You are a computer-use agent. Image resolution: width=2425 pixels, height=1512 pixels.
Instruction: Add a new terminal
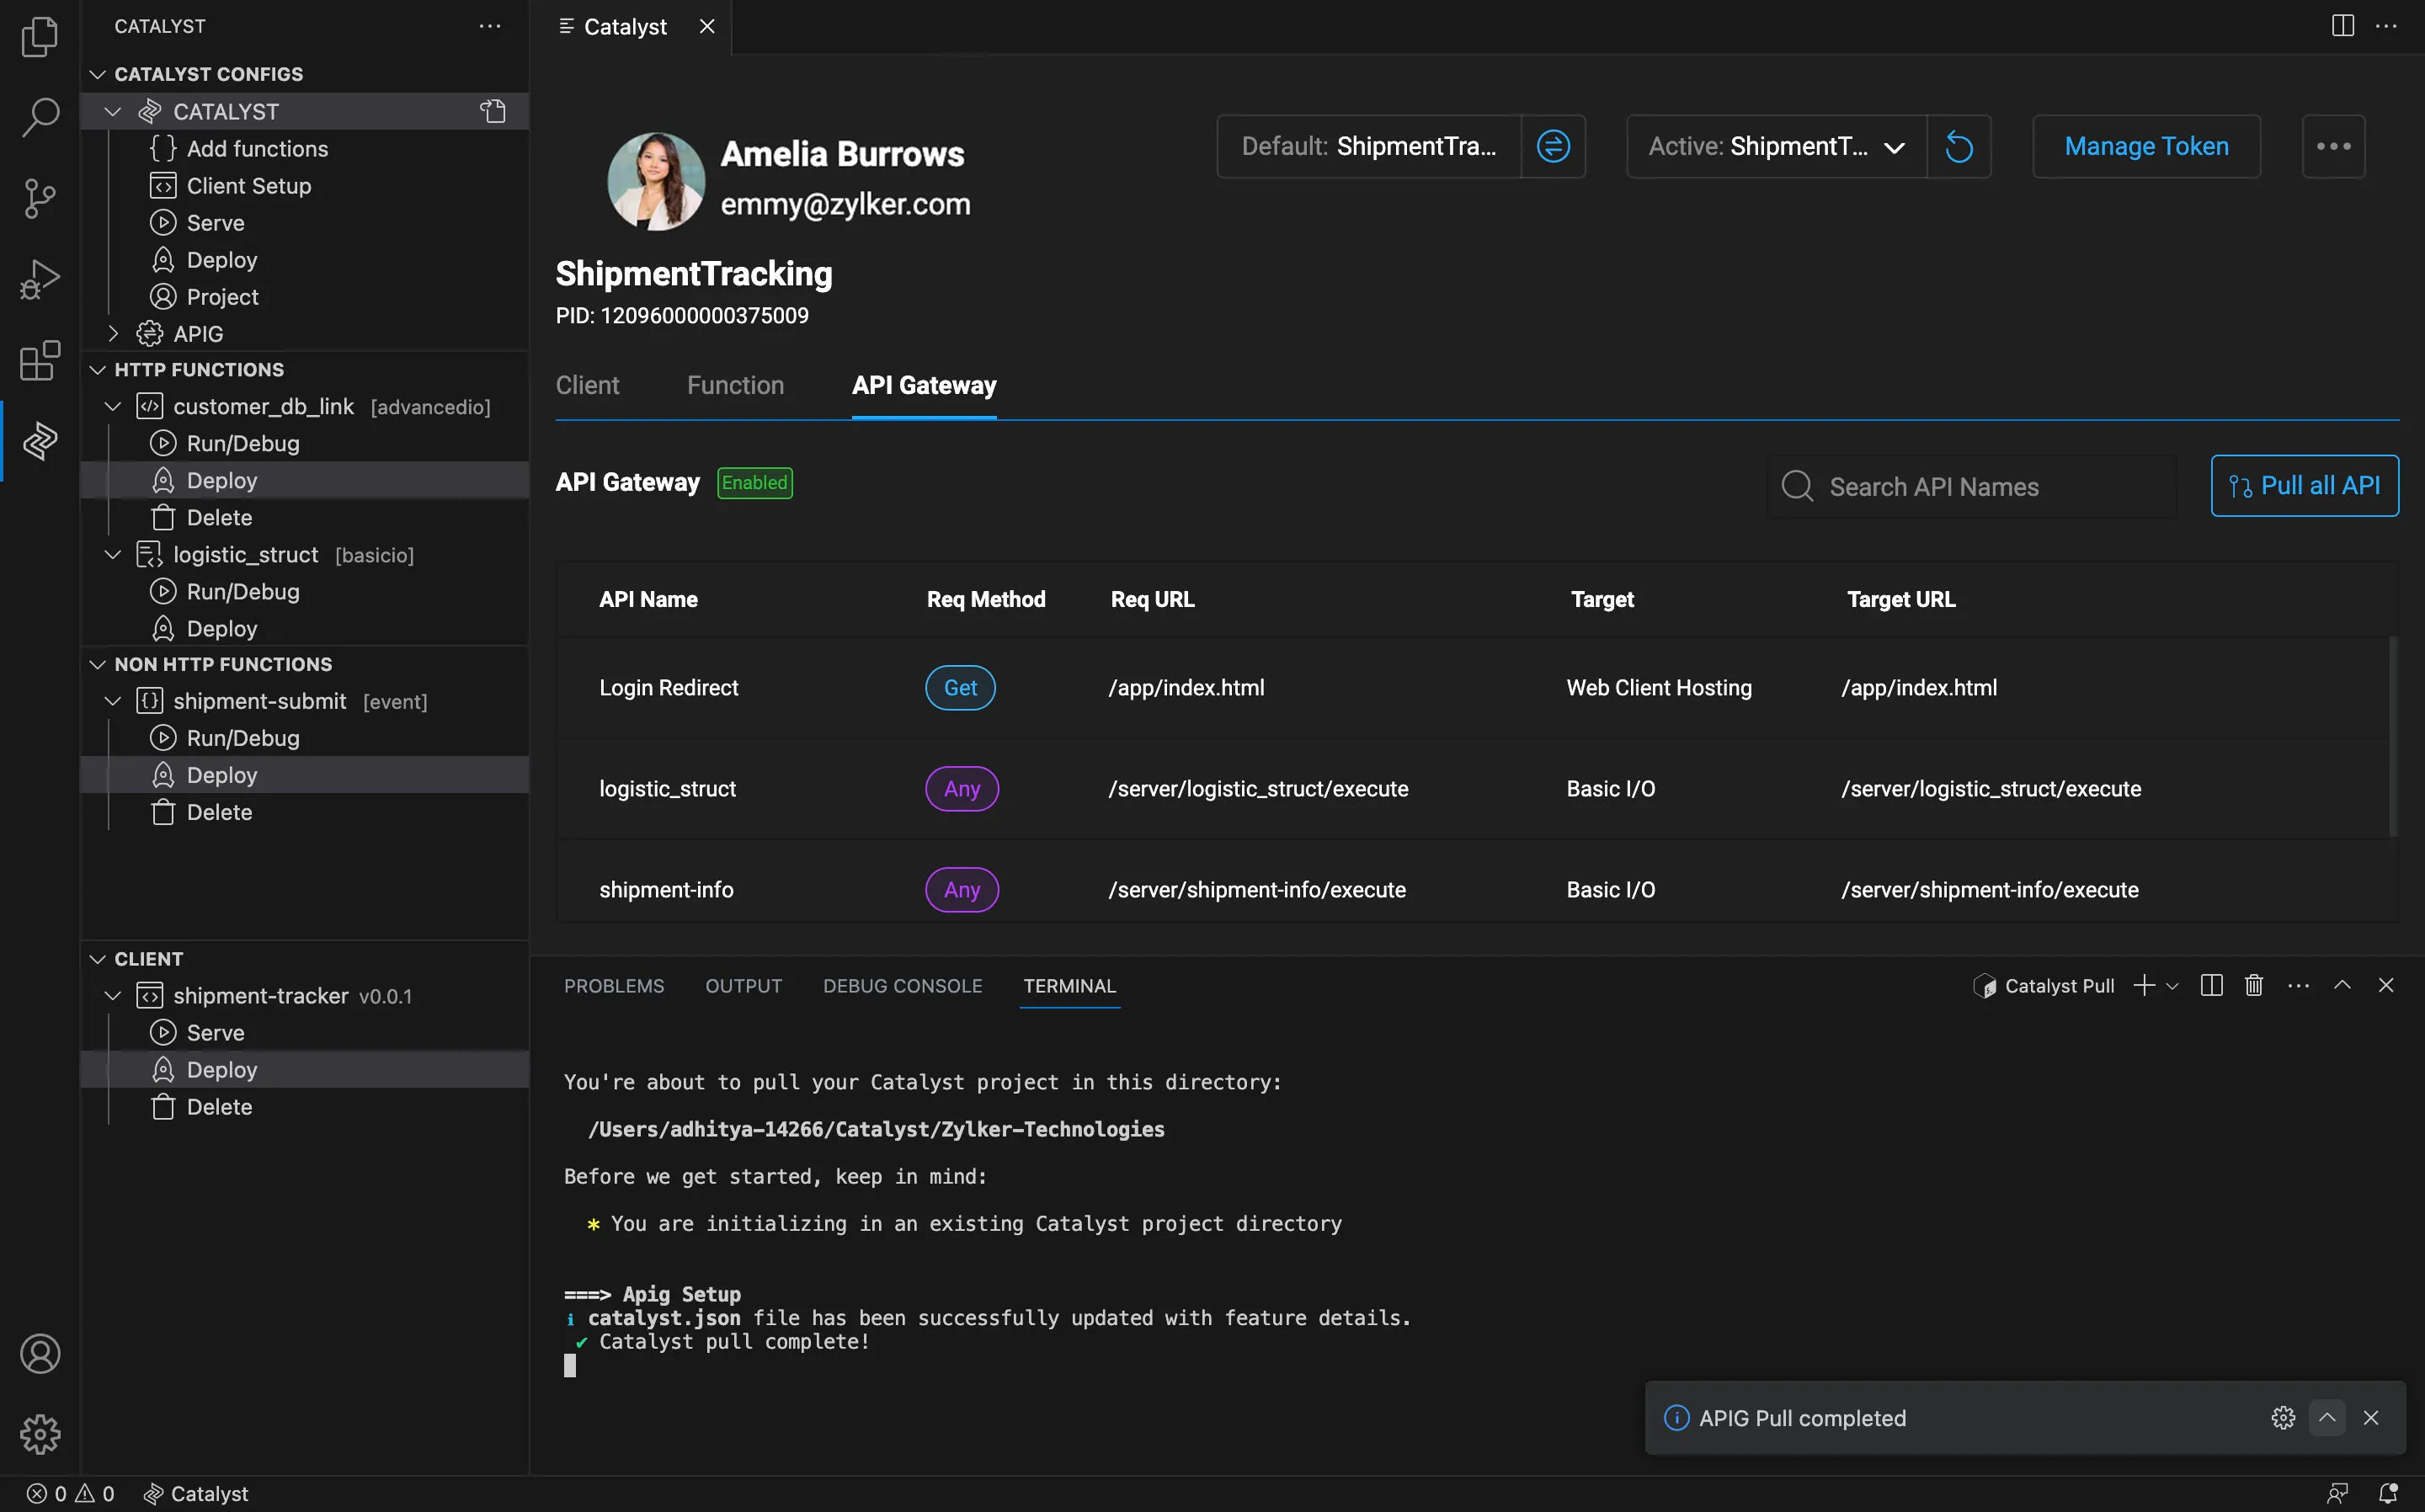tap(2143, 986)
